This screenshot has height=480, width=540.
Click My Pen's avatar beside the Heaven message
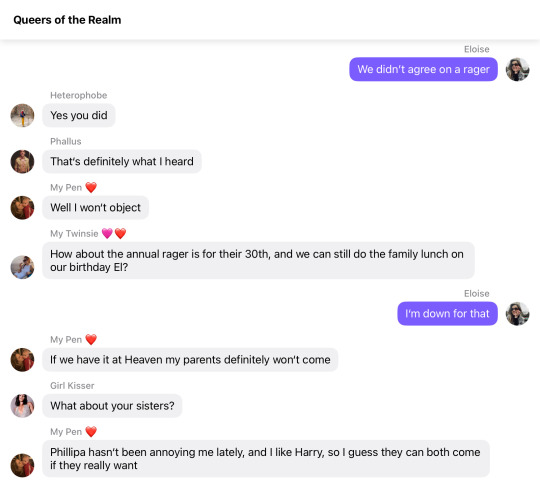tap(22, 359)
